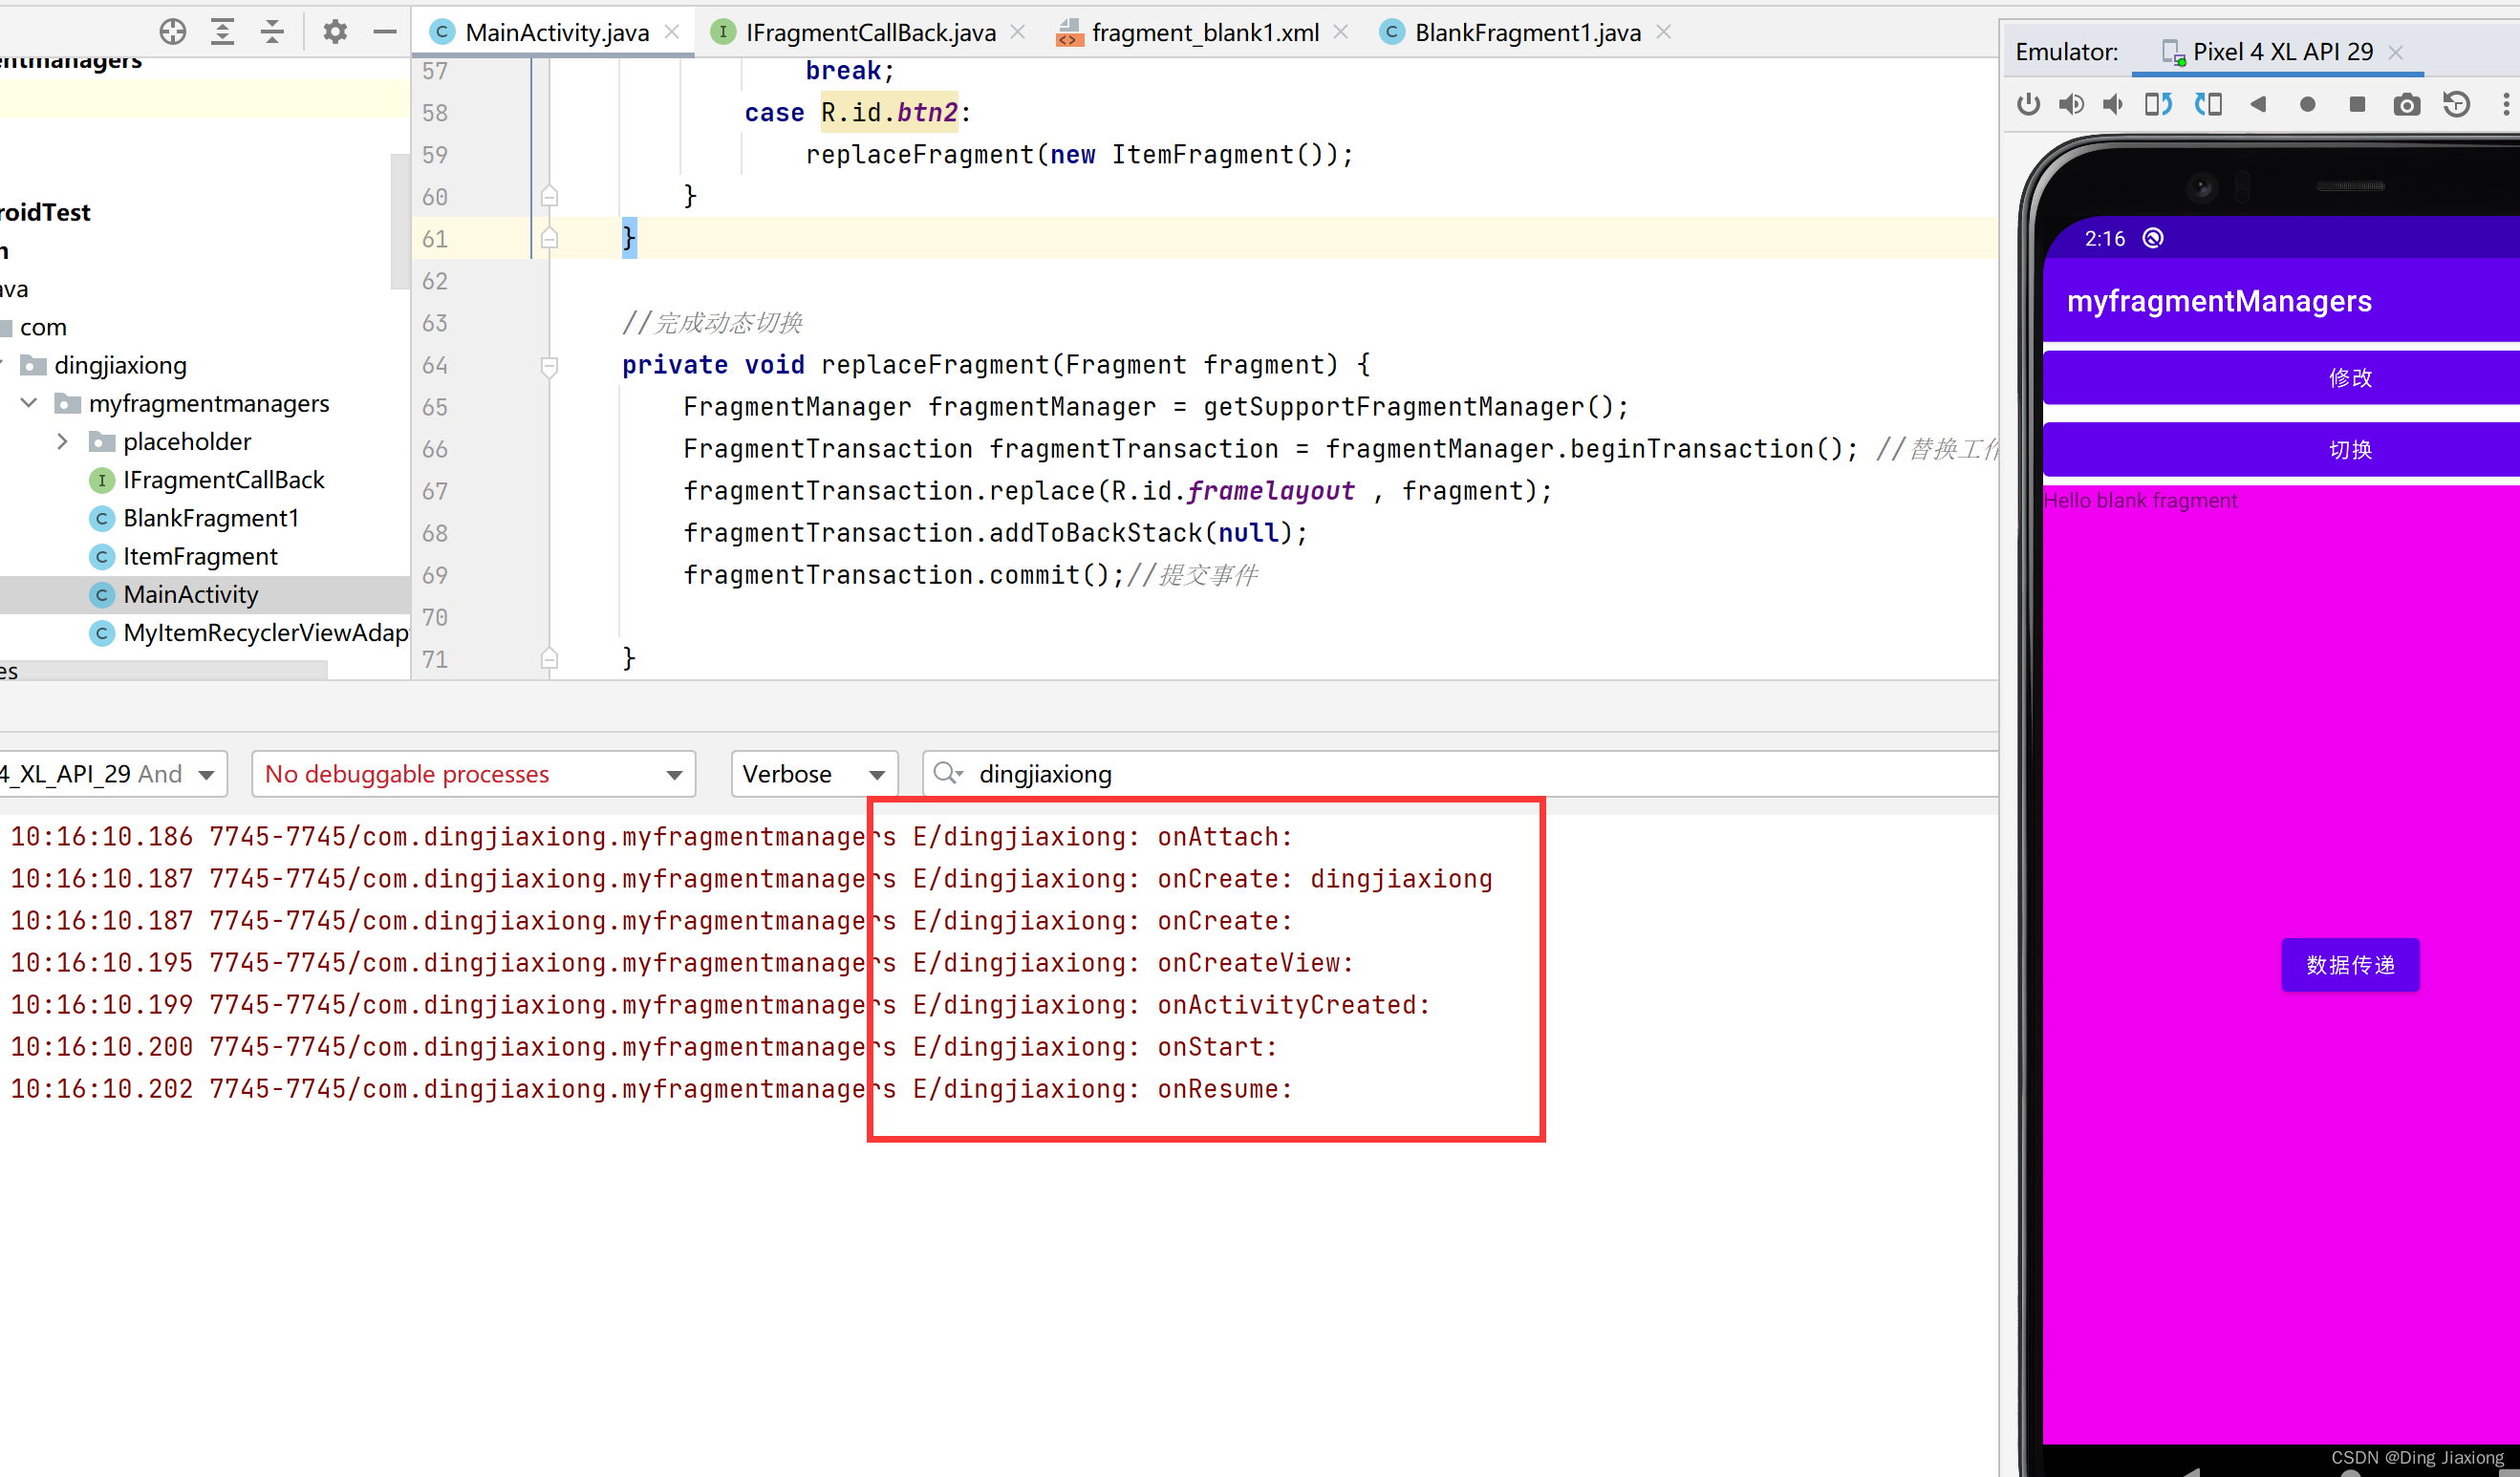Click the framelayout identifier on line 67

pos(1271,491)
